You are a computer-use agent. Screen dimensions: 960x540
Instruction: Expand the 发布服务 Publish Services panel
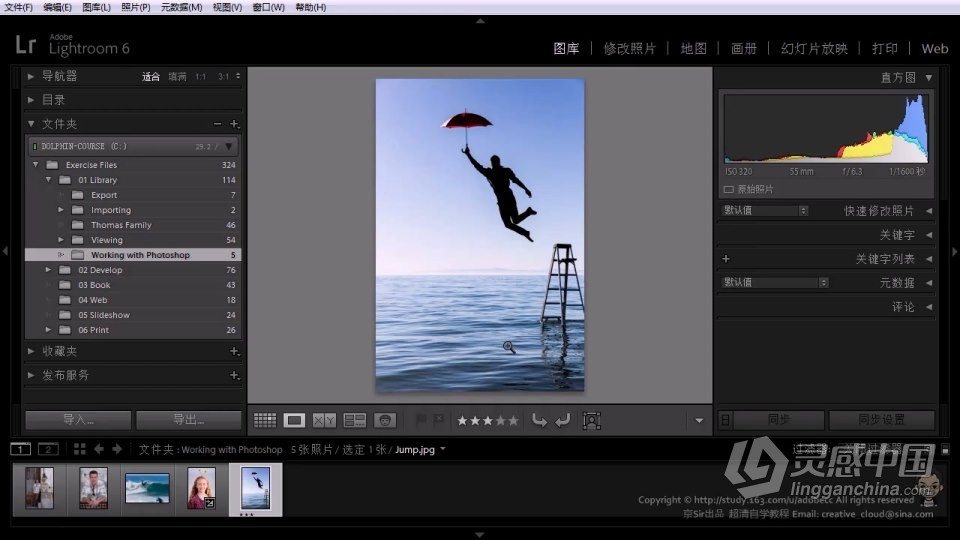click(x=31, y=375)
